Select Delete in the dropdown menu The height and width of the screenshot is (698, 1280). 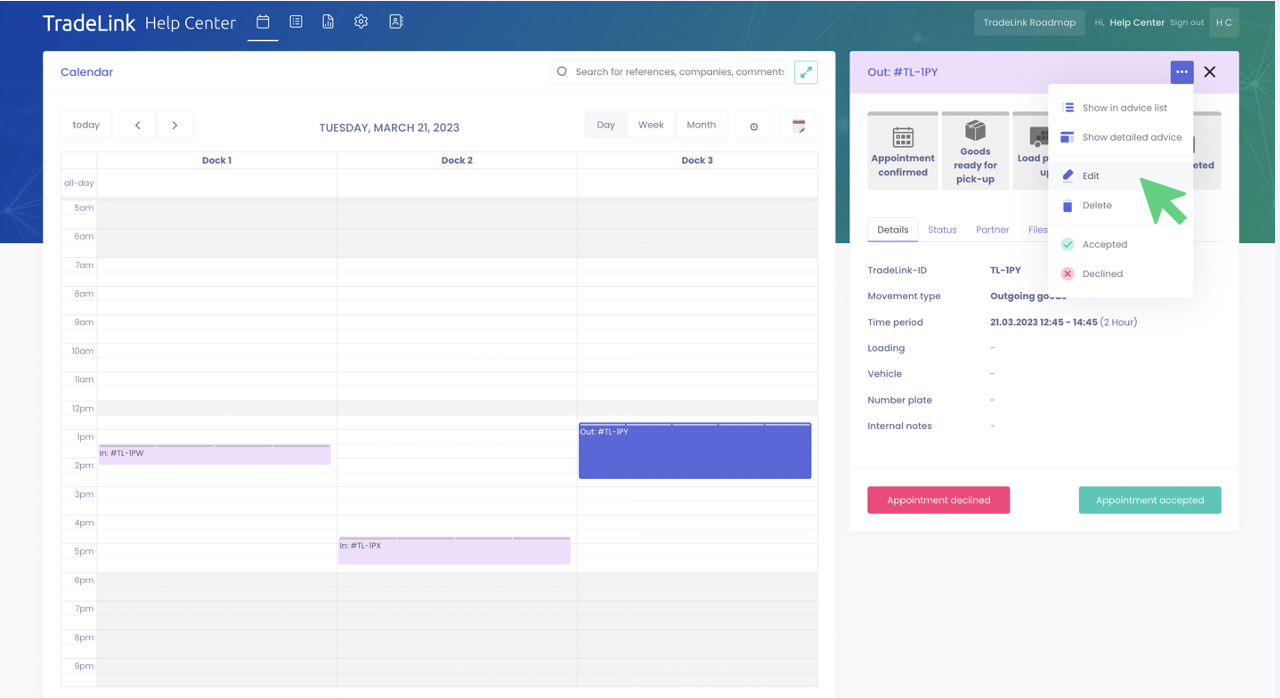point(1096,205)
